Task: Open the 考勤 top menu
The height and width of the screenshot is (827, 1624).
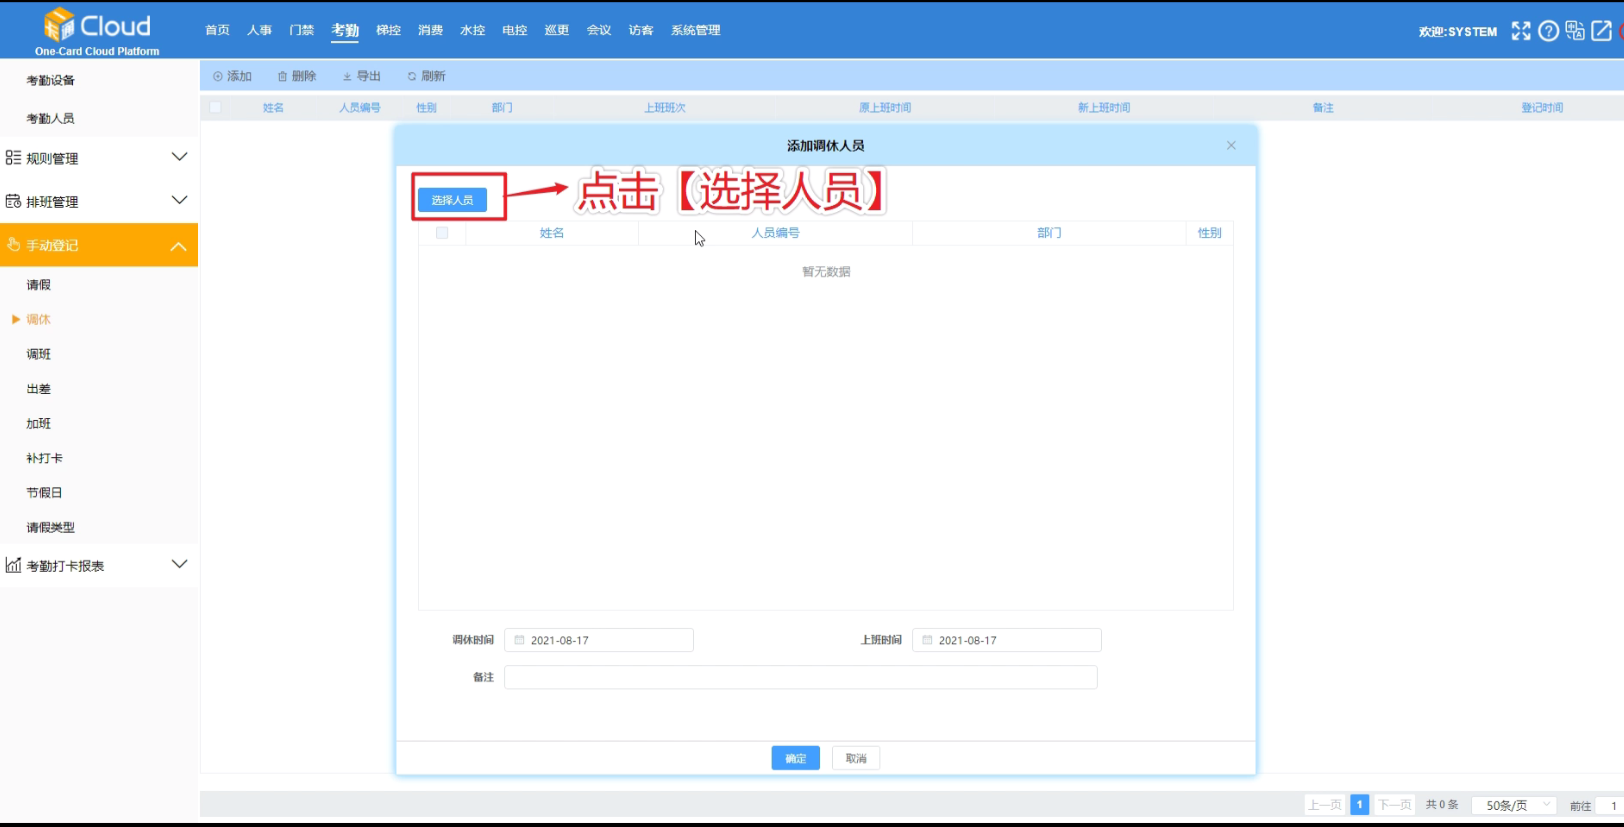Action: click(x=345, y=30)
